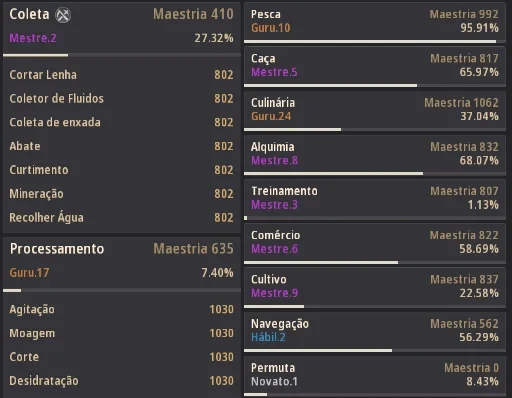The image size is (512, 398).
Task: Click the Pesca experience progress bar
Action: pyautogui.click(x=375, y=42)
